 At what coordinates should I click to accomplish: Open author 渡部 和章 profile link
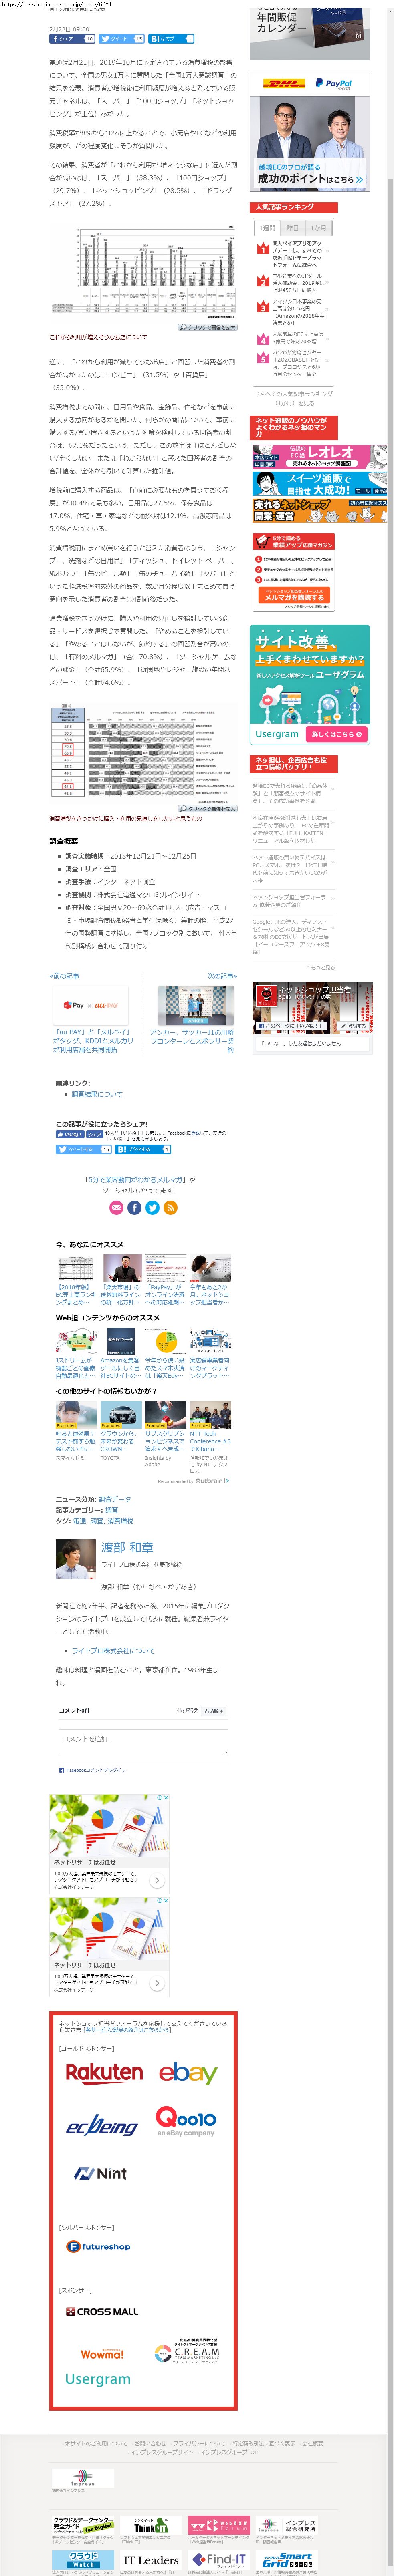point(127,1547)
